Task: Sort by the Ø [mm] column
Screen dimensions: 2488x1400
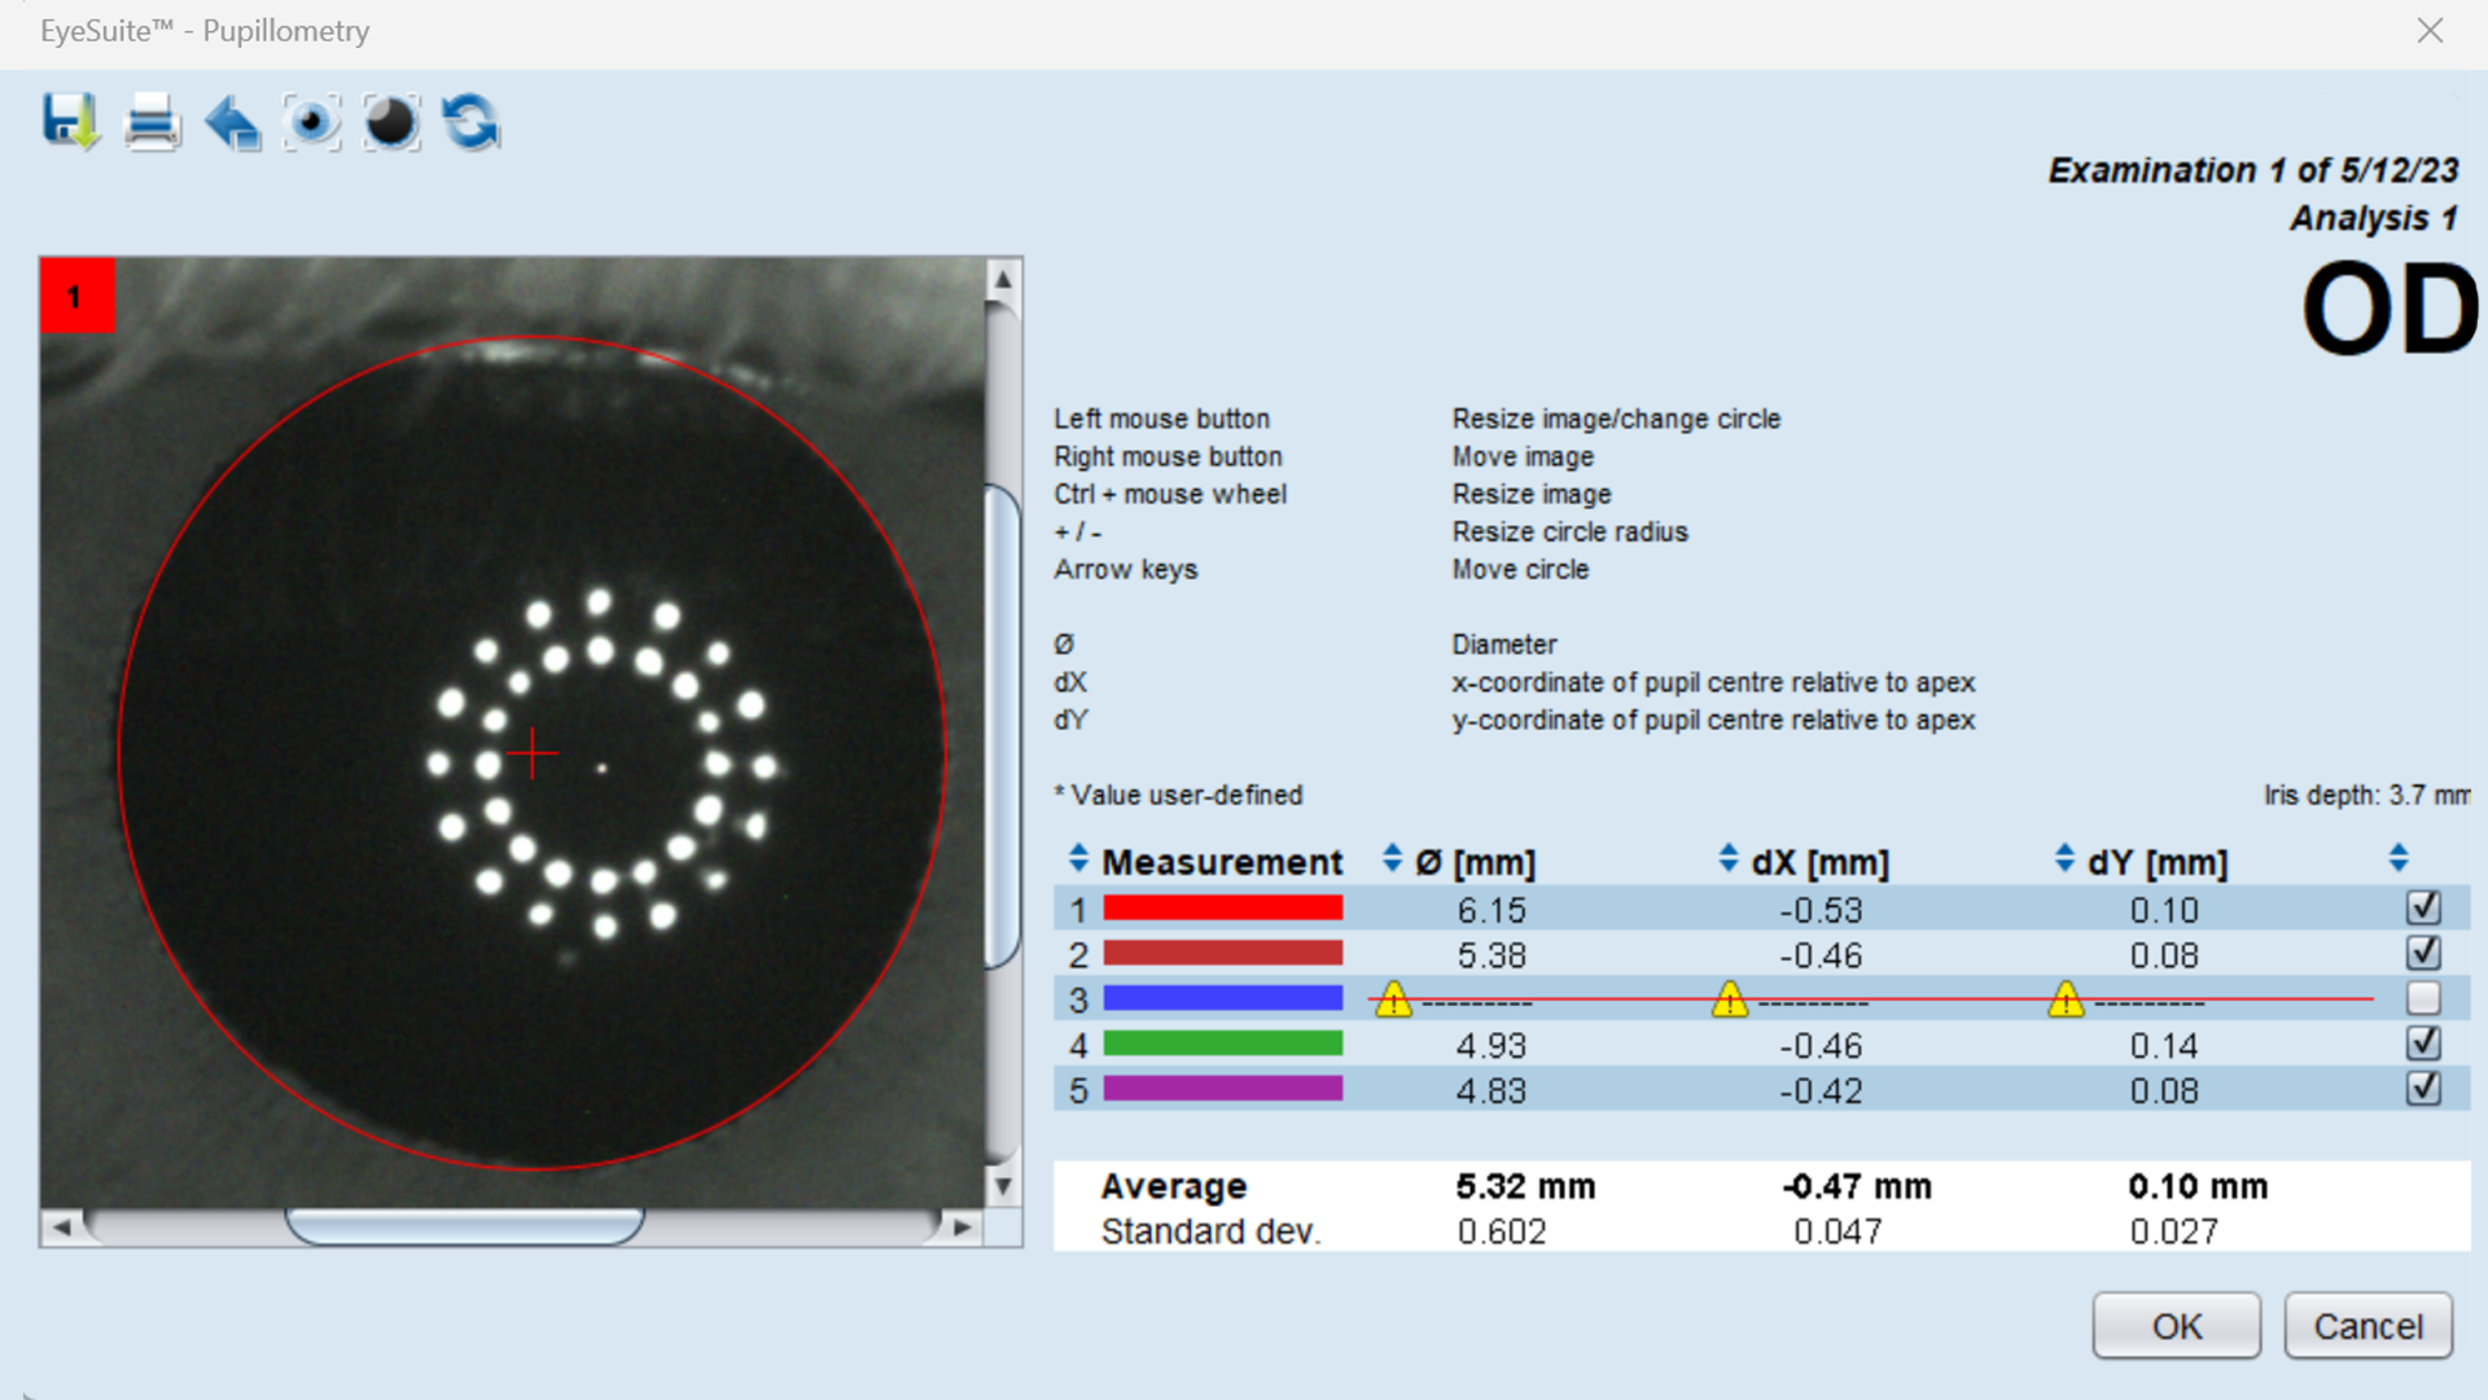Action: pos(1391,860)
